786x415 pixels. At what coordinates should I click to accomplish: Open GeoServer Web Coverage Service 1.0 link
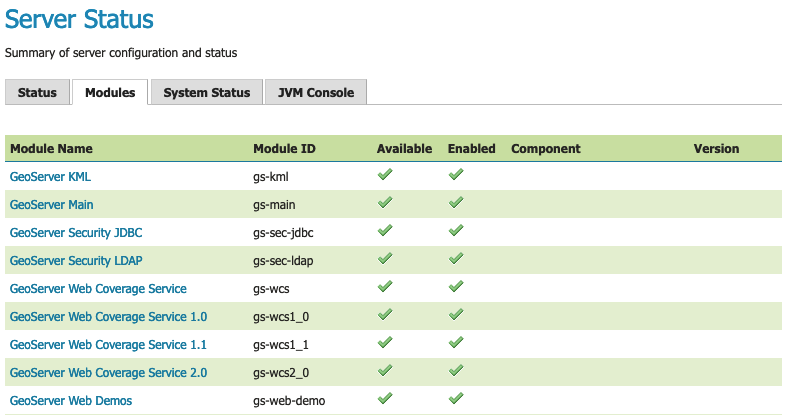coord(108,317)
